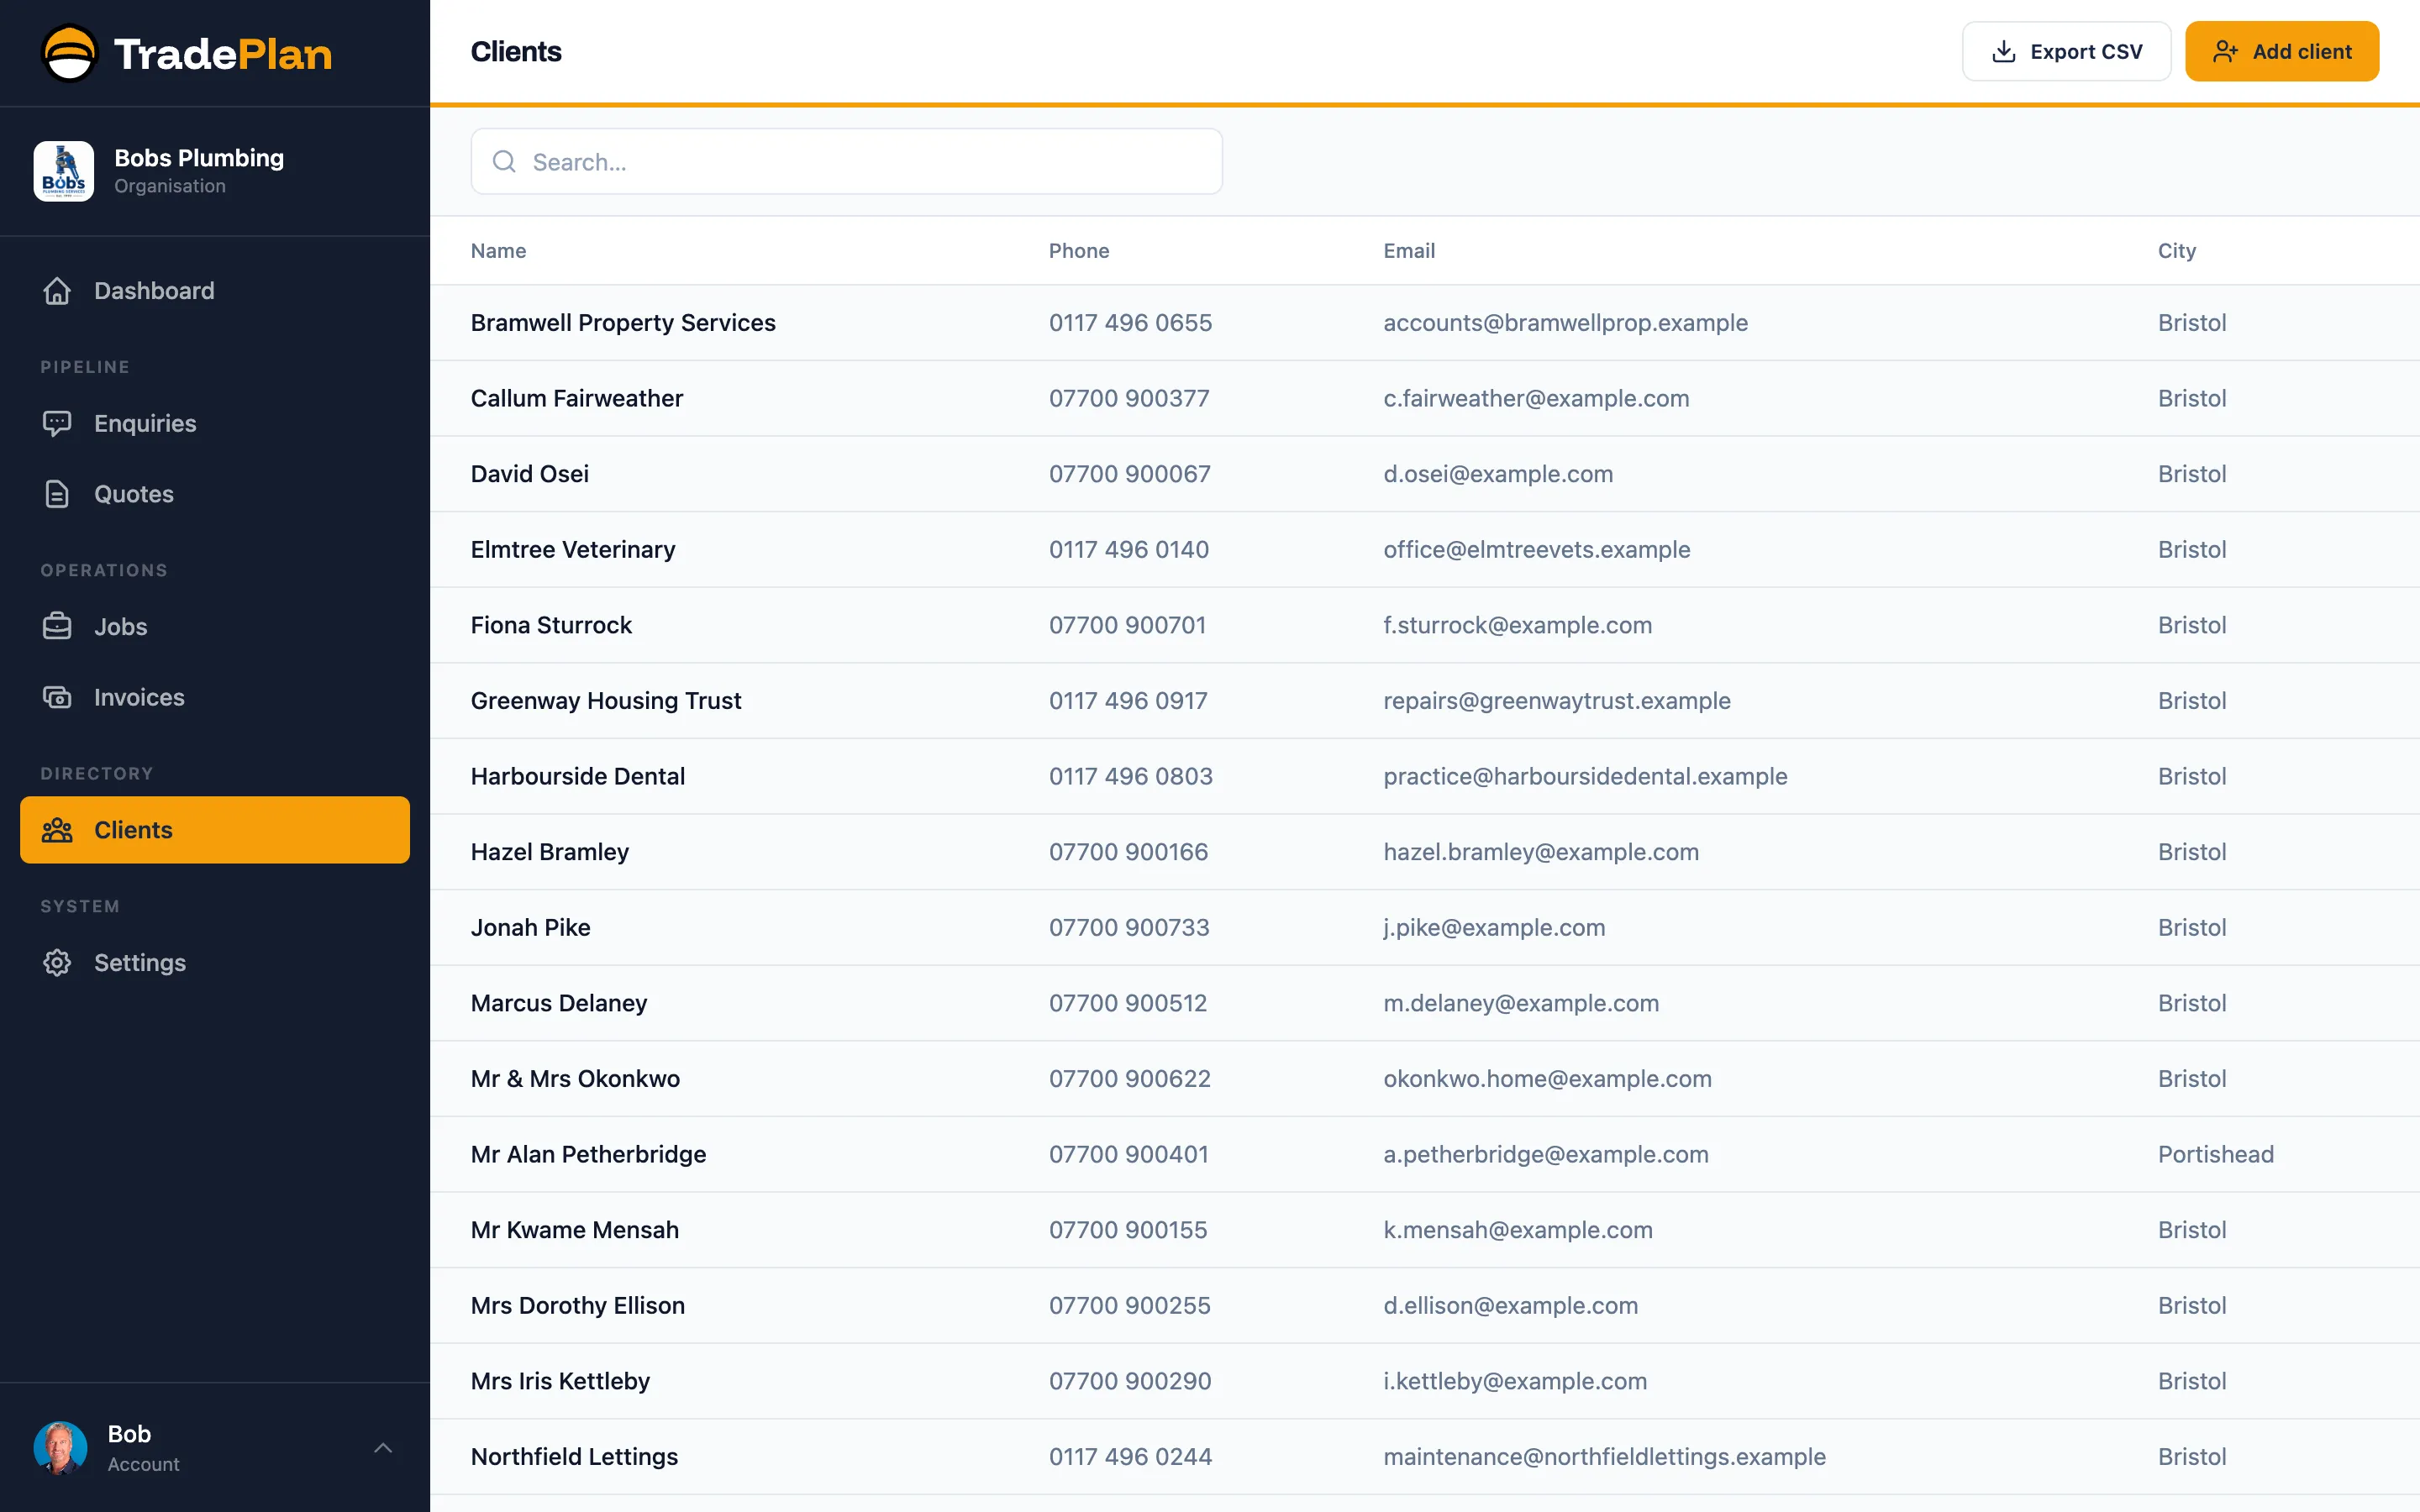Viewport: 2420px width, 1512px height.
Task: Open the Dashboard menu item
Action: [215, 291]
